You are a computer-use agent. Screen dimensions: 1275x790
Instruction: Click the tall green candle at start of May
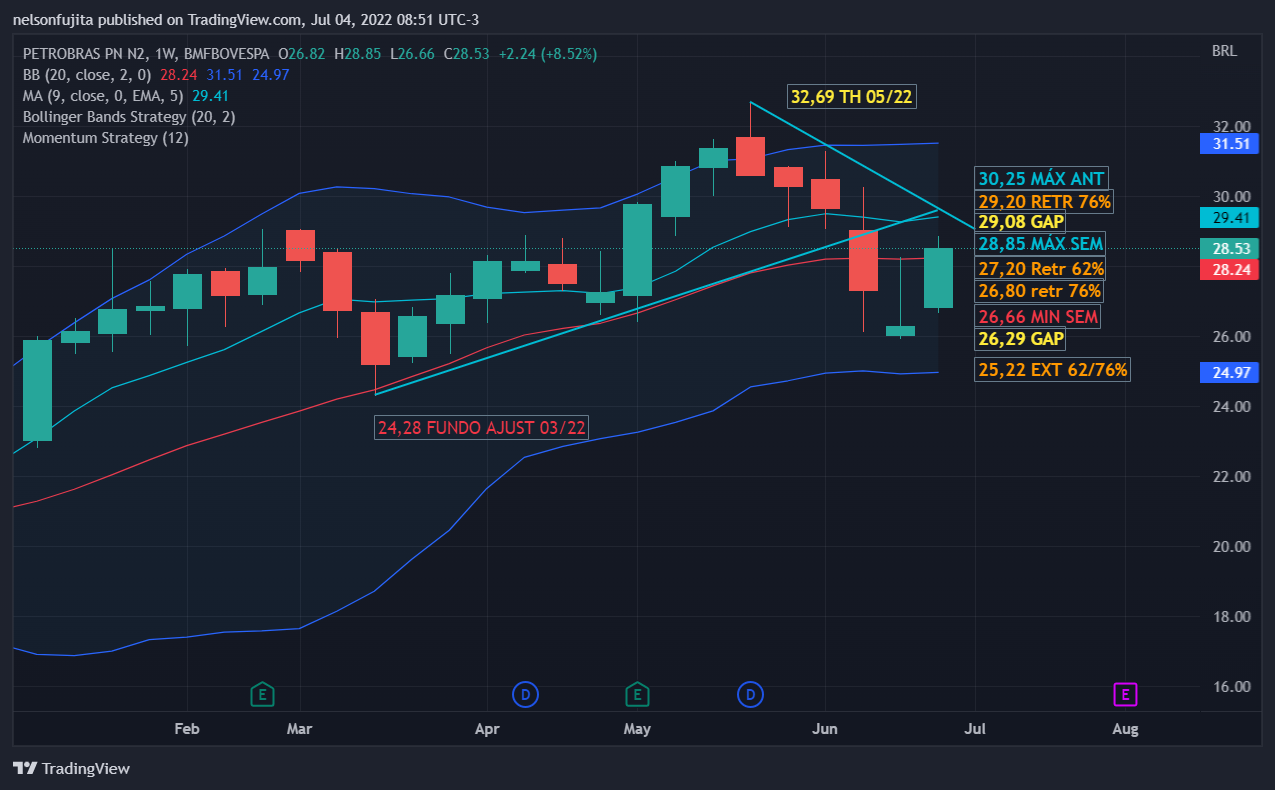[x=637, y=250]
